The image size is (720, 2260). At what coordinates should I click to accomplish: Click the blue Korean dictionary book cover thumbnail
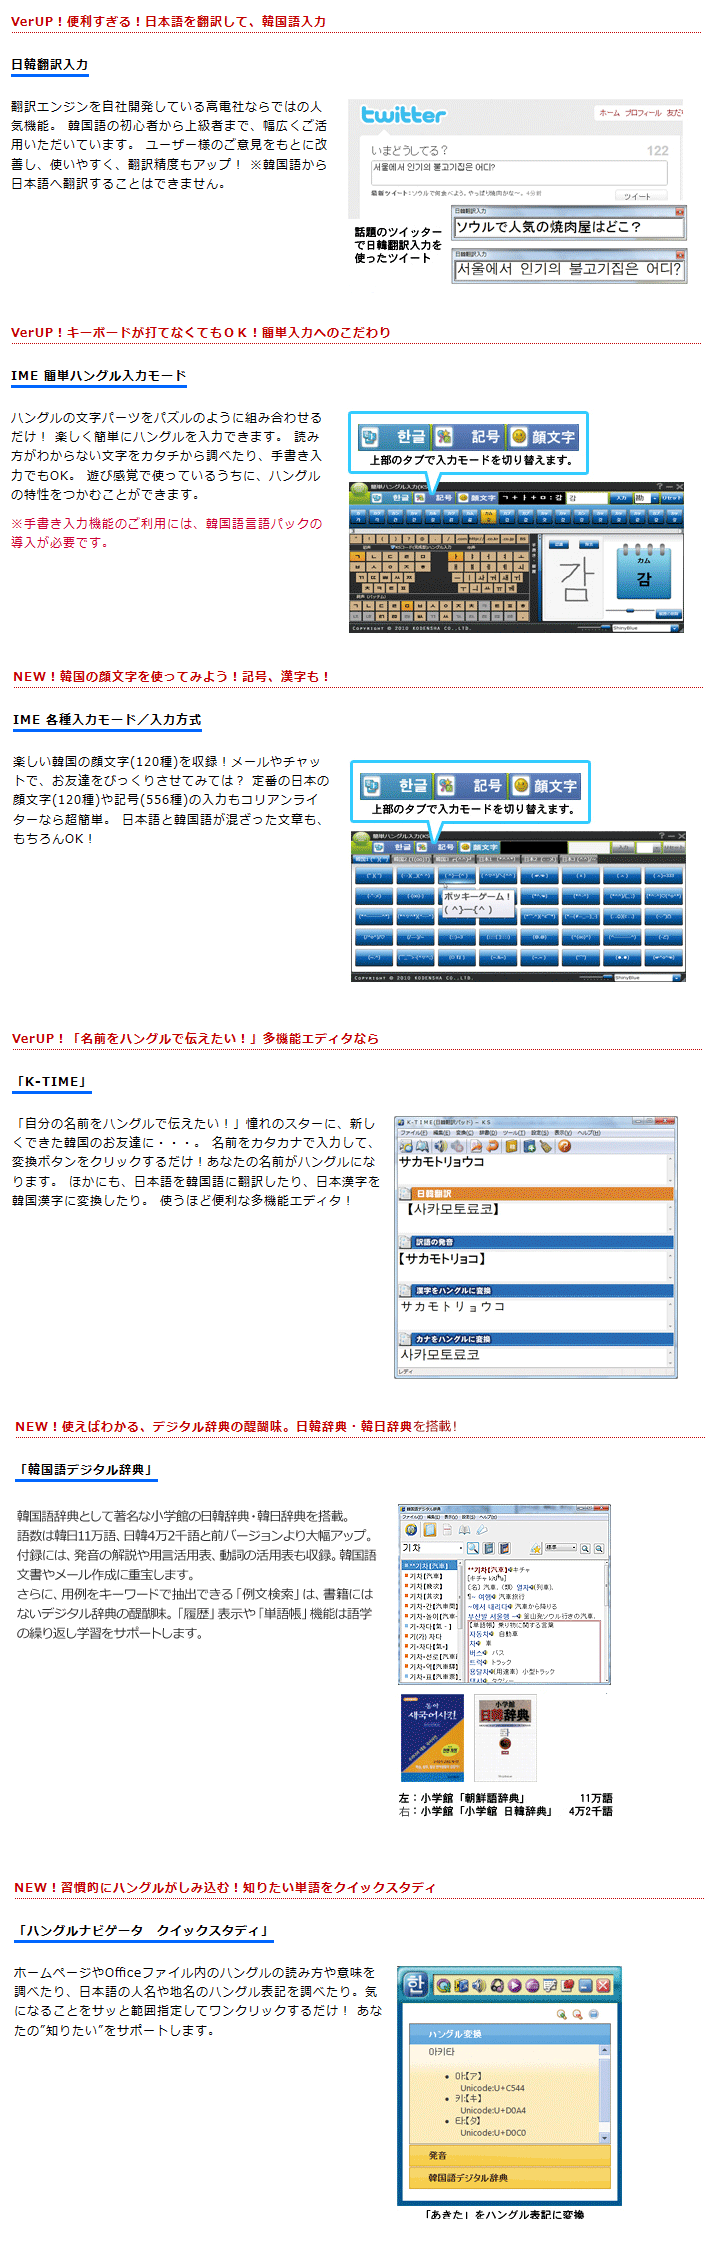coord(432,1737)
